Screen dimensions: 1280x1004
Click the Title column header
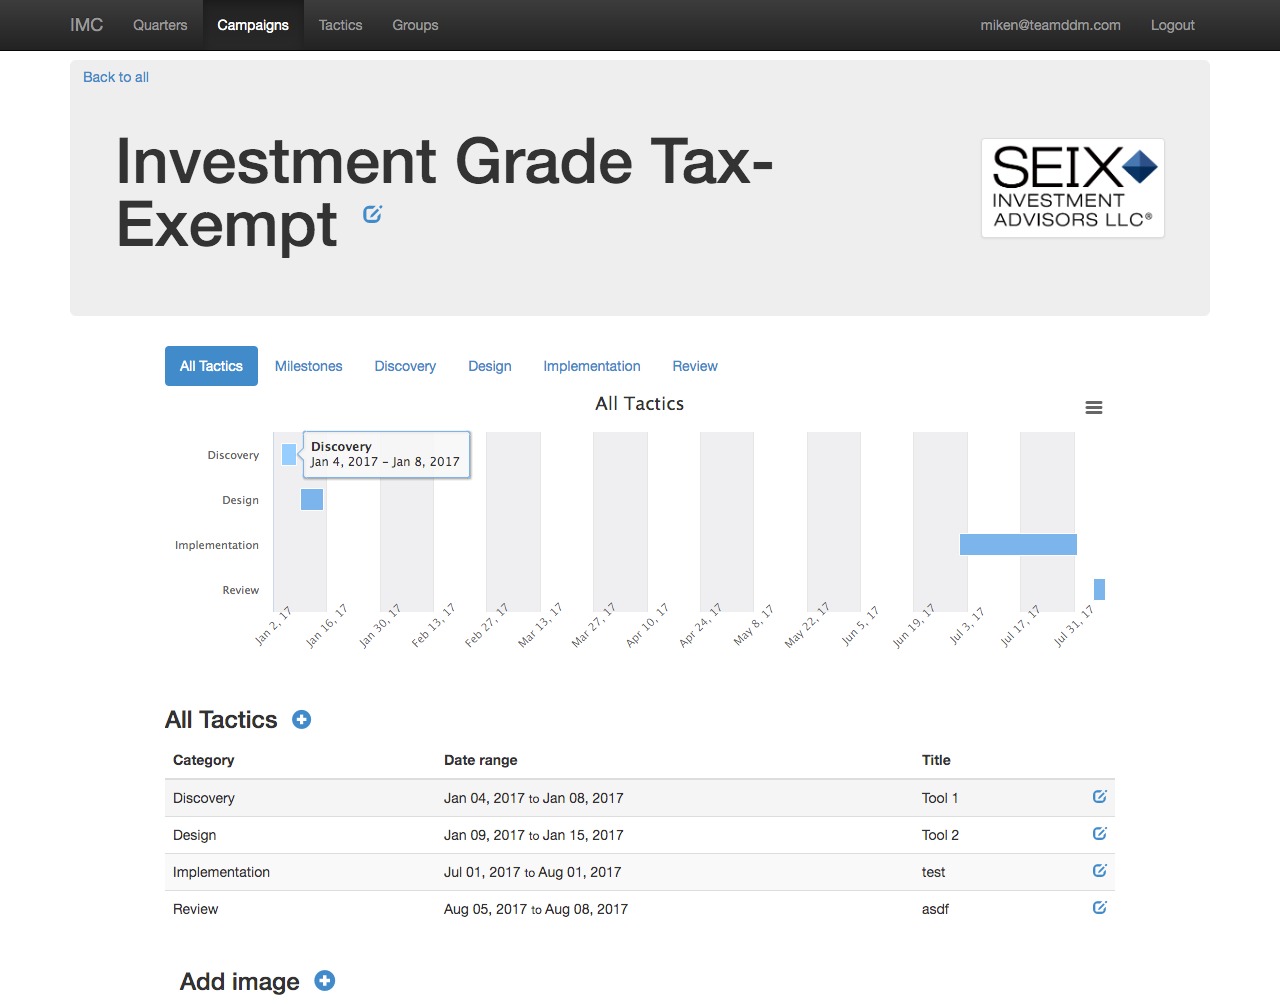coord(936,760)
